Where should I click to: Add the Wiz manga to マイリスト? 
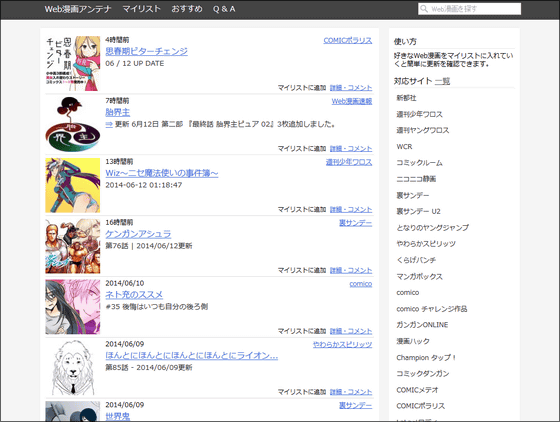pyautogui.click(x=302, y=210)
